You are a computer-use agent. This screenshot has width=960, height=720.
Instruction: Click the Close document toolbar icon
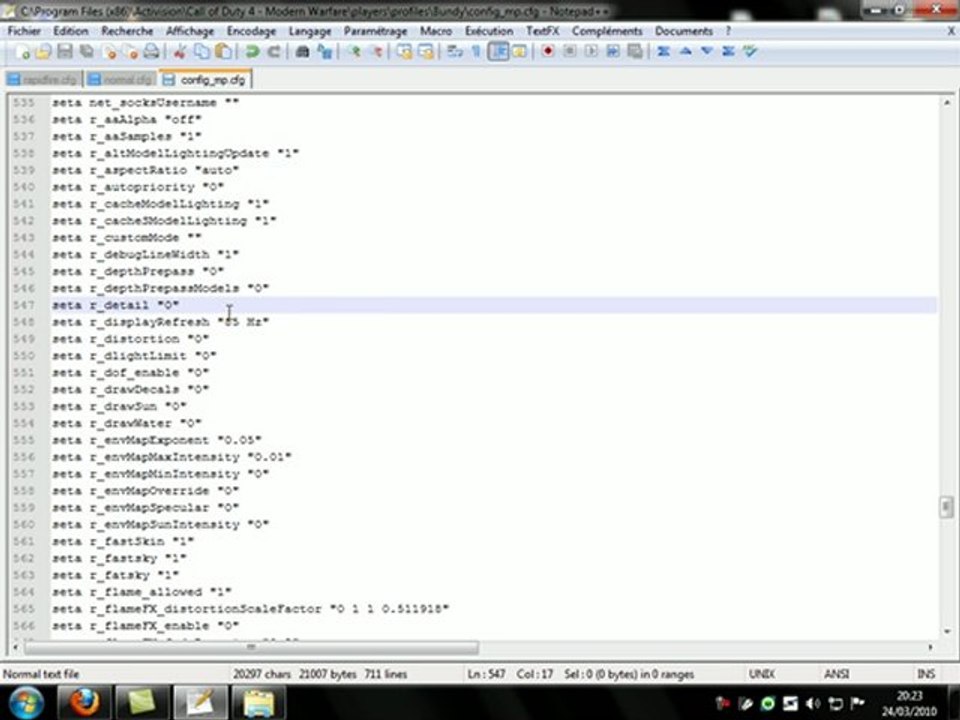pos(110,52)
